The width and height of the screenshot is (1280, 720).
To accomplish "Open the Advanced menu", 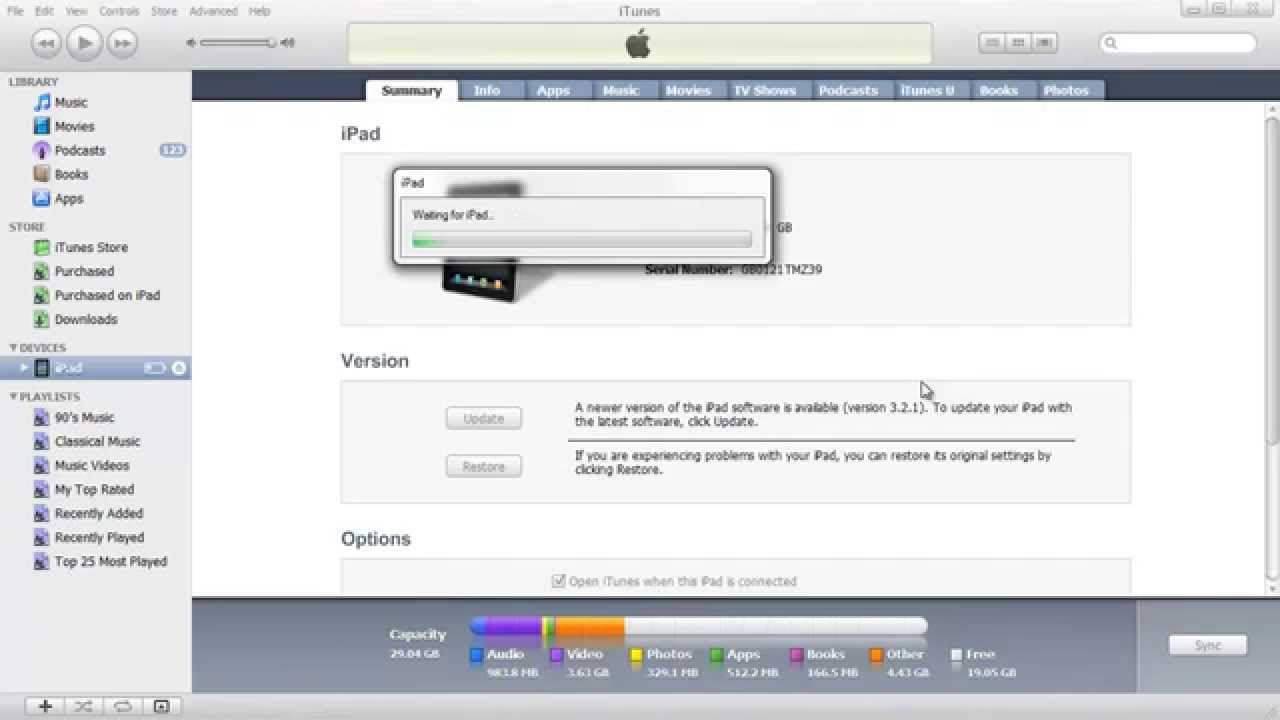I will tap(213, 11).
